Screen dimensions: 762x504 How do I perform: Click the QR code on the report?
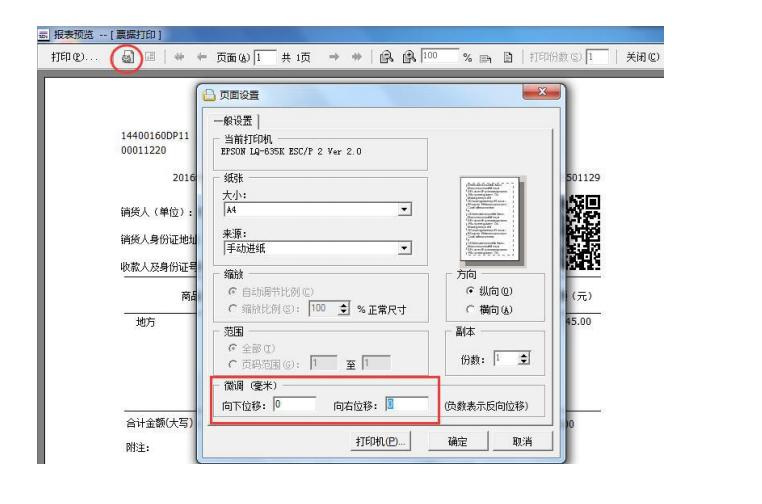click(583, 232)
